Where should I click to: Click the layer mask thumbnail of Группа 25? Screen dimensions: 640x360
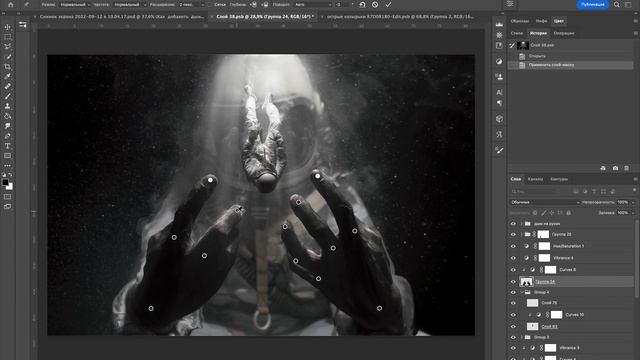543,234
